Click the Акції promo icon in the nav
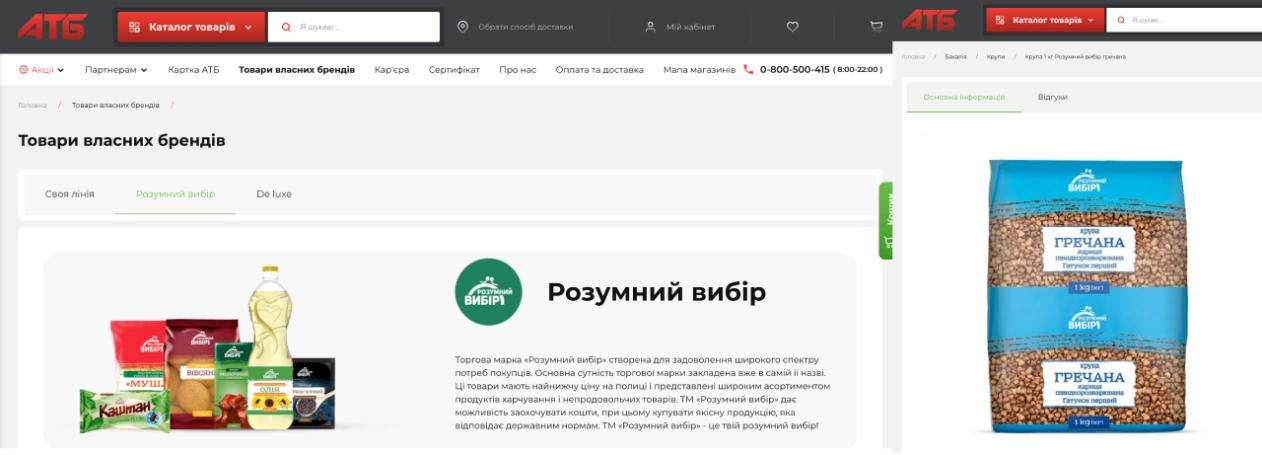This screenshot has height=455, width=1262. tap(24, 70)
